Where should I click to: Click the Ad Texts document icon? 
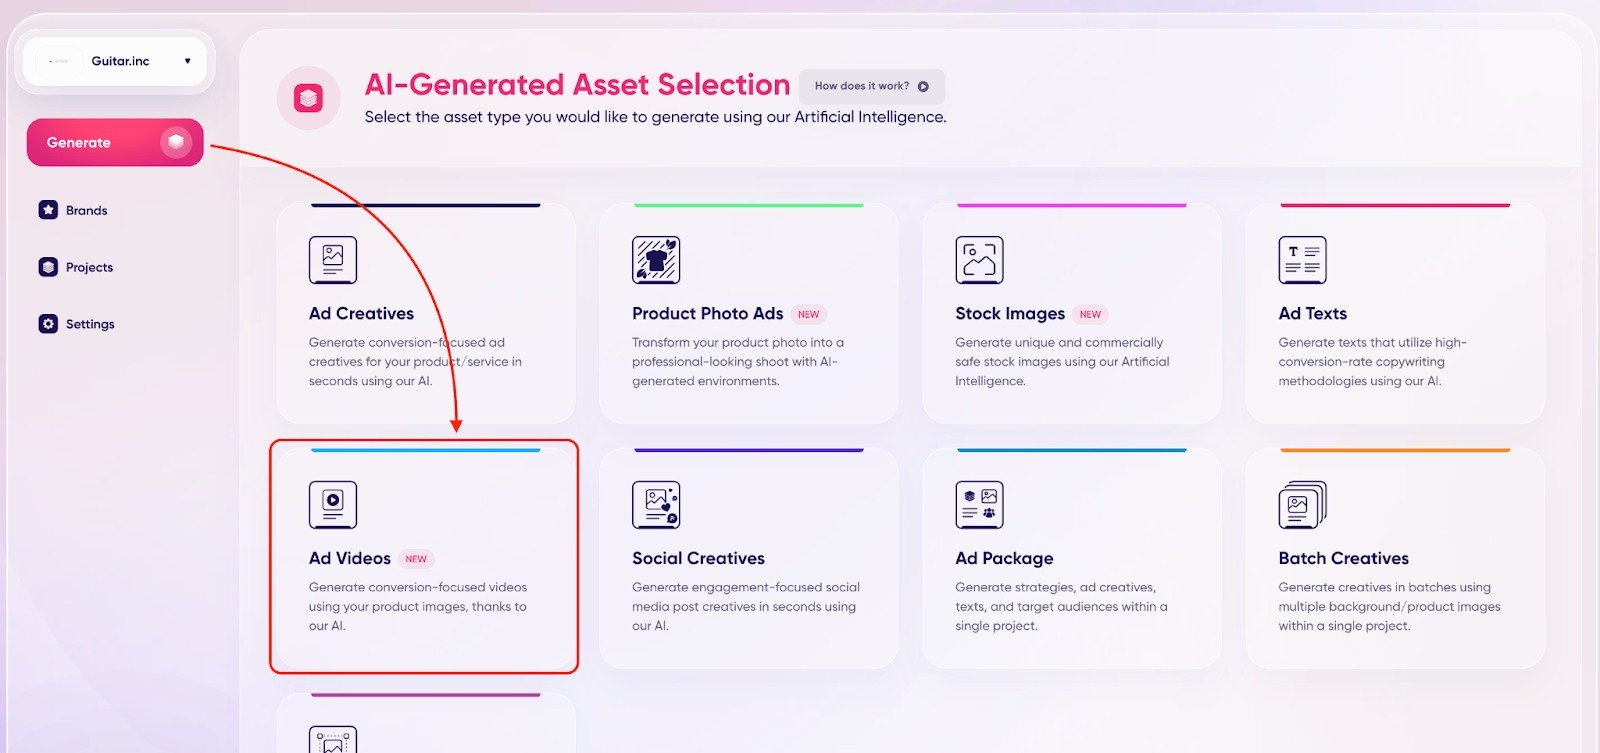[1302, 259]
